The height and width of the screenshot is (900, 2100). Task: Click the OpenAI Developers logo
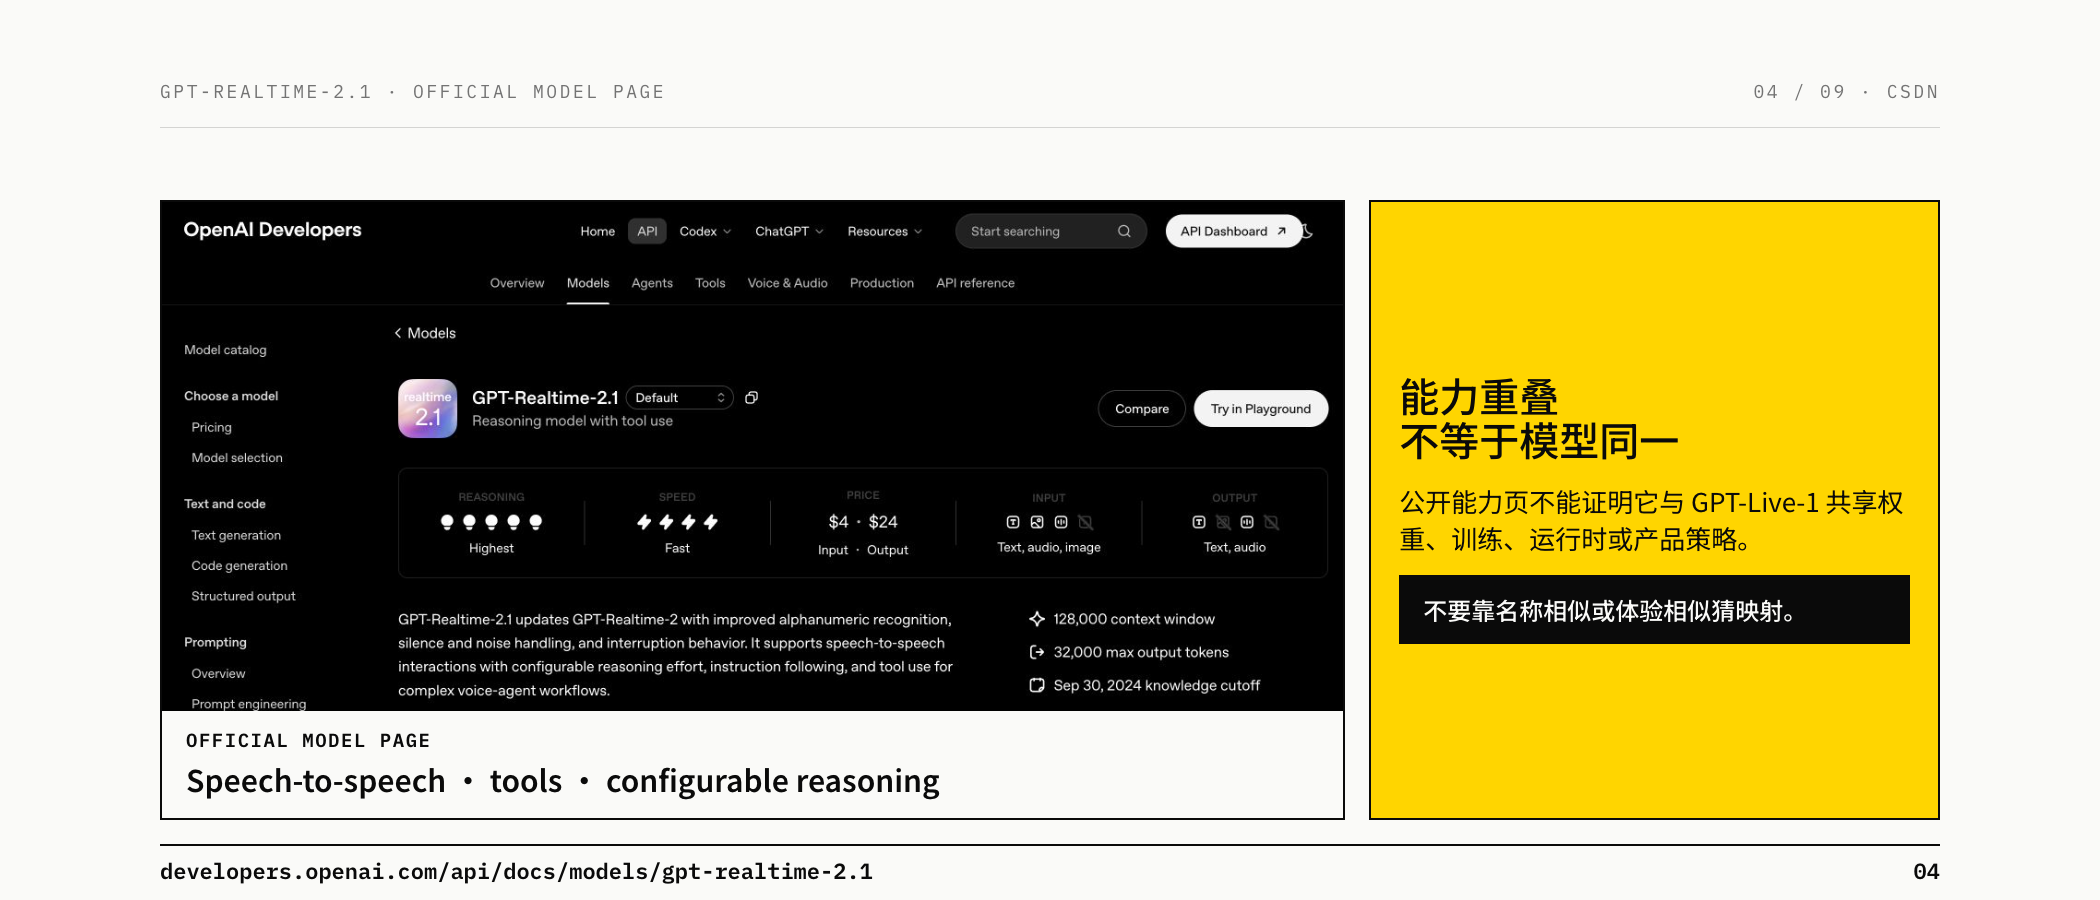click(x=272, y=230)
